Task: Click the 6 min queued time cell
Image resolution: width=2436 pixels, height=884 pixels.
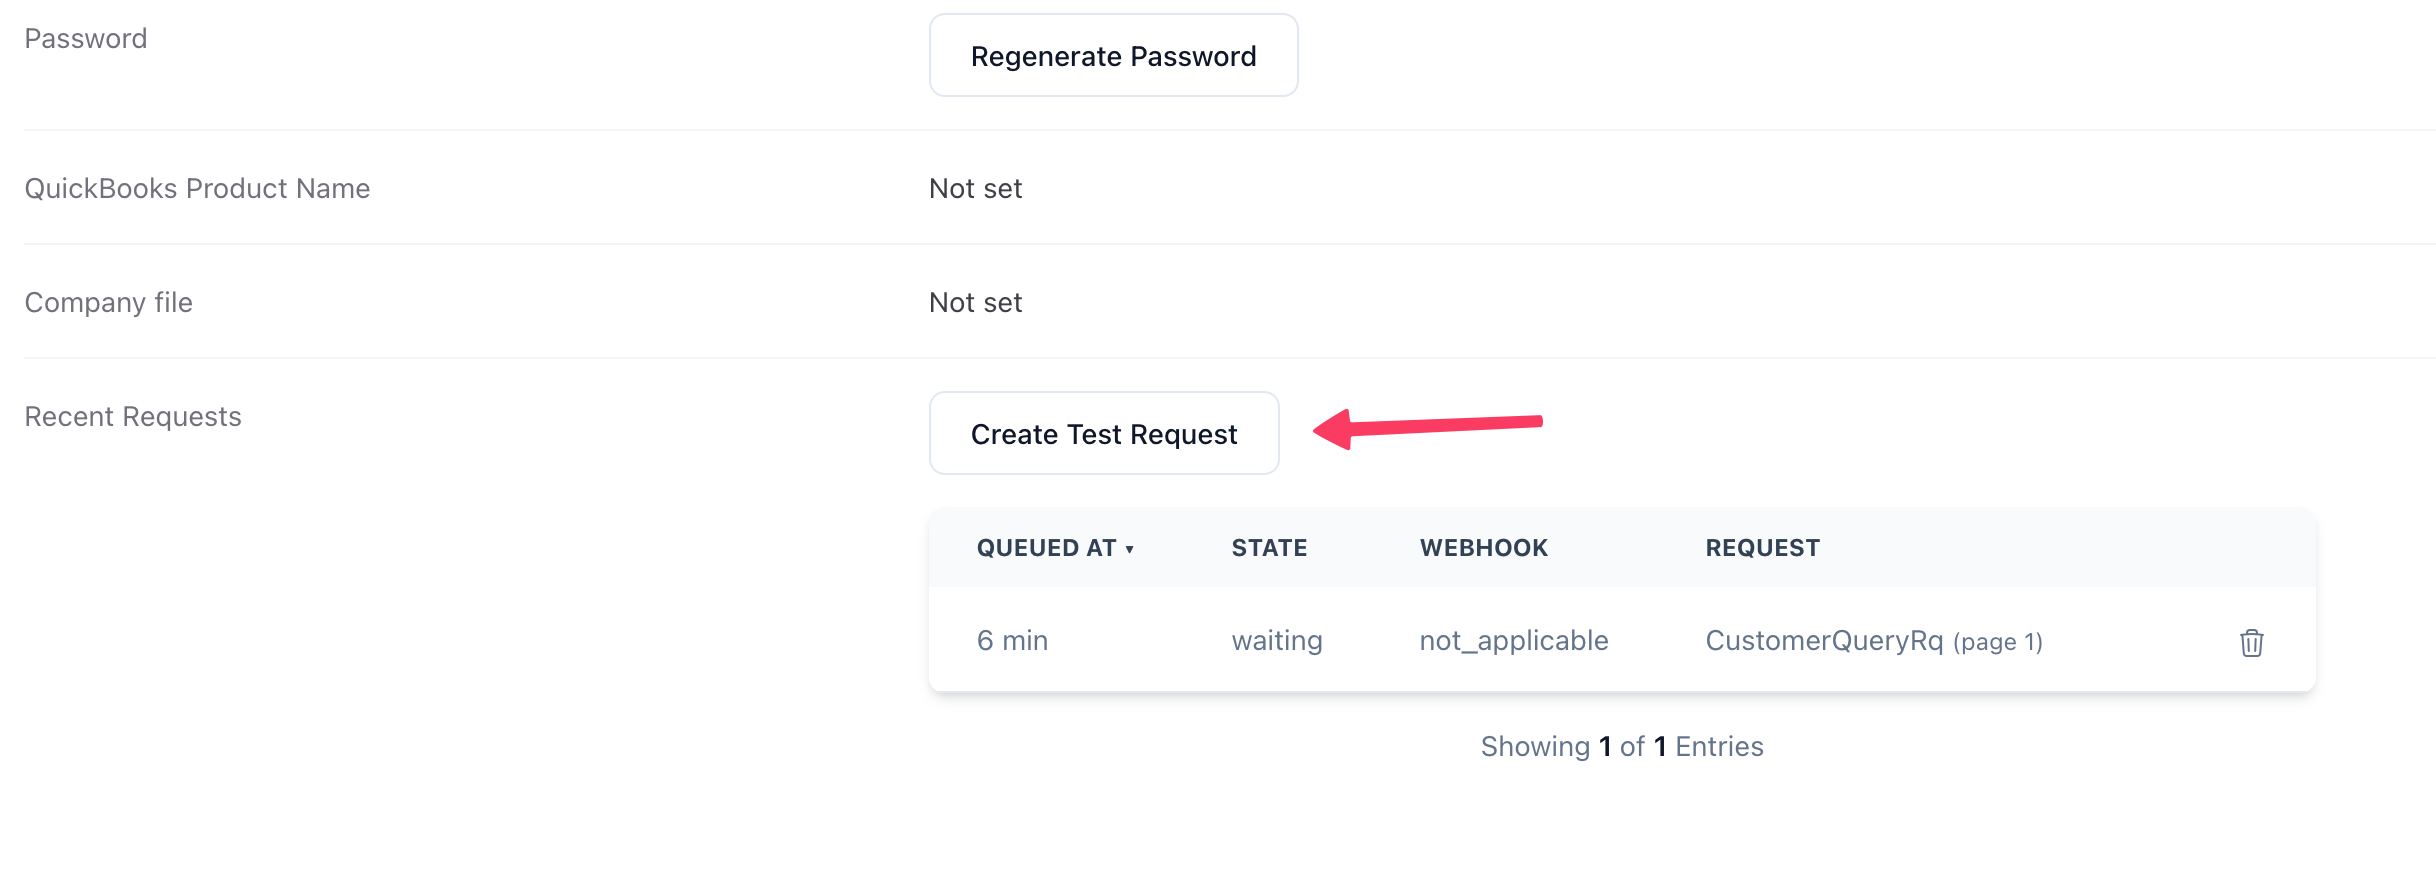Action: 1012,641
